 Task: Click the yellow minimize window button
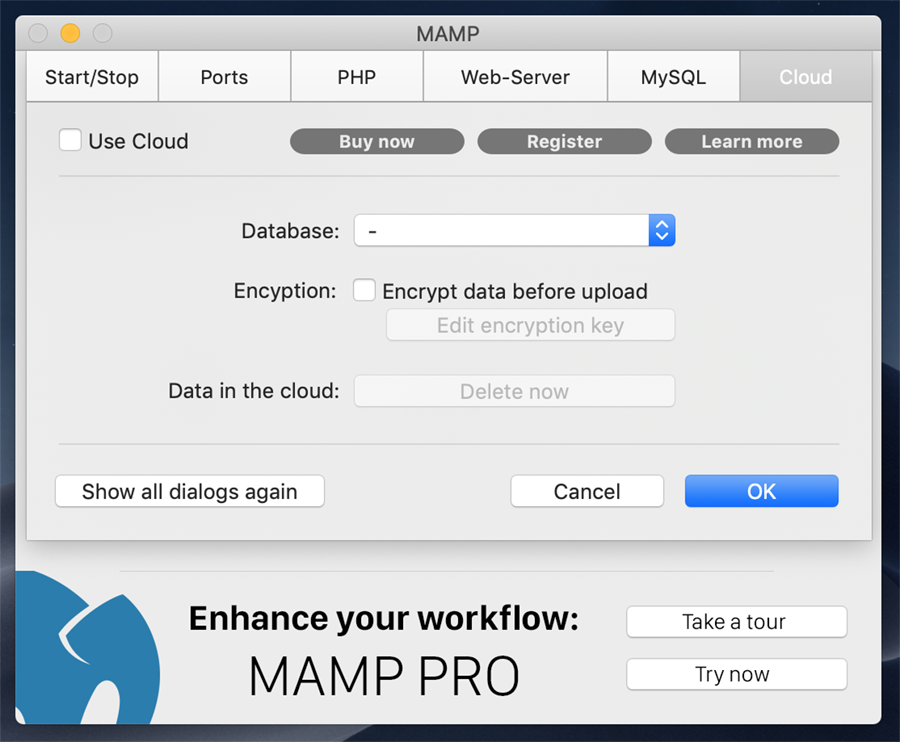[70, 34]
